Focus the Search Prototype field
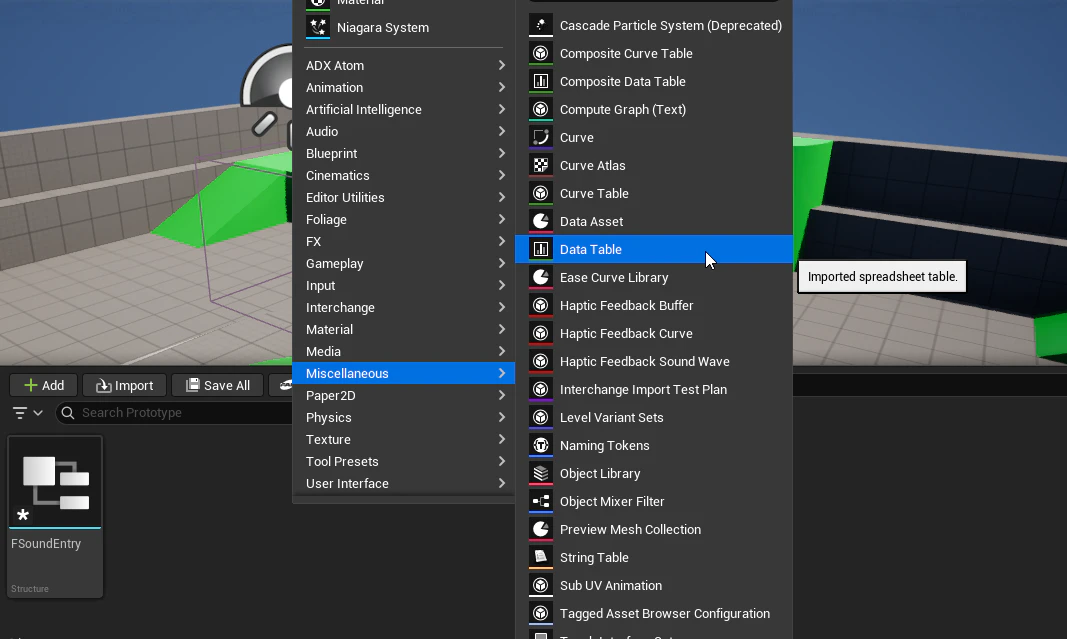 point(176,412)
